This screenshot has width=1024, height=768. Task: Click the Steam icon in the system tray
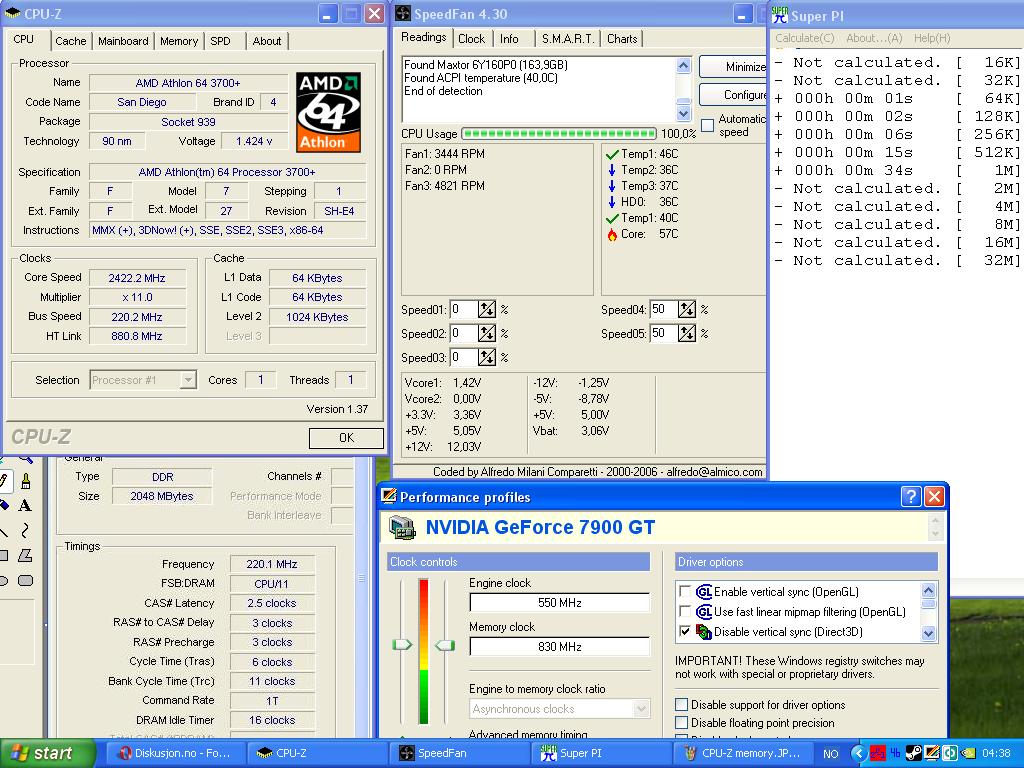(x=914, y=754)
